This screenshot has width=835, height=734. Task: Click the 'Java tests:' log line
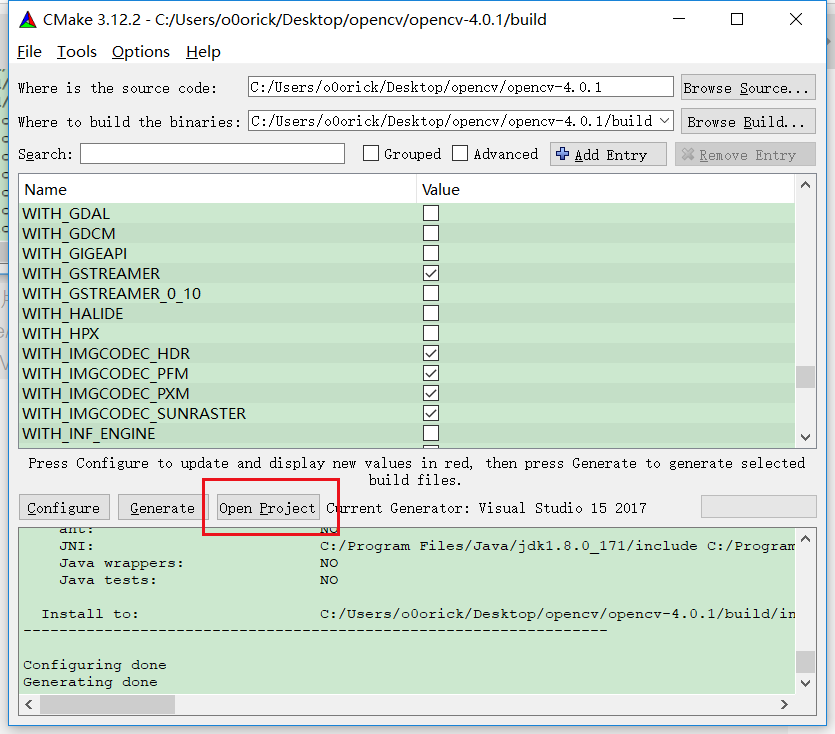[x=108, y=580]
